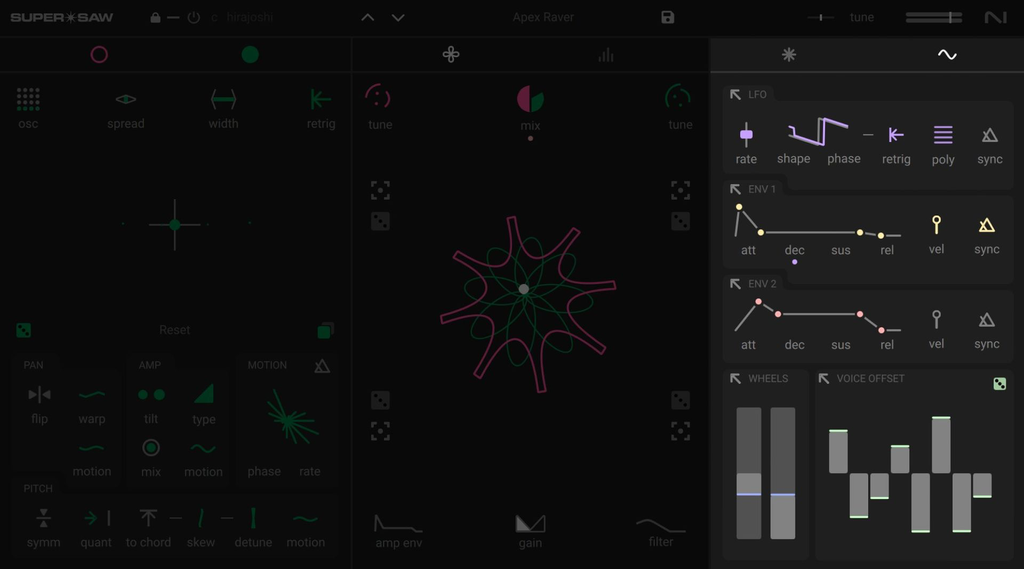Click the first wheel slider
1024x569 pixels.
click(749, 473)
